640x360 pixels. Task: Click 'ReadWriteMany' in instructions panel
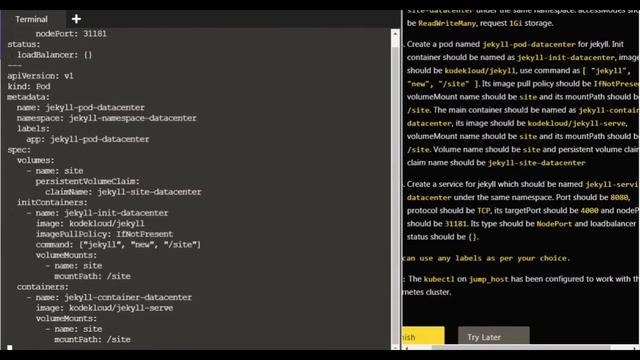(x=447, y=23)
